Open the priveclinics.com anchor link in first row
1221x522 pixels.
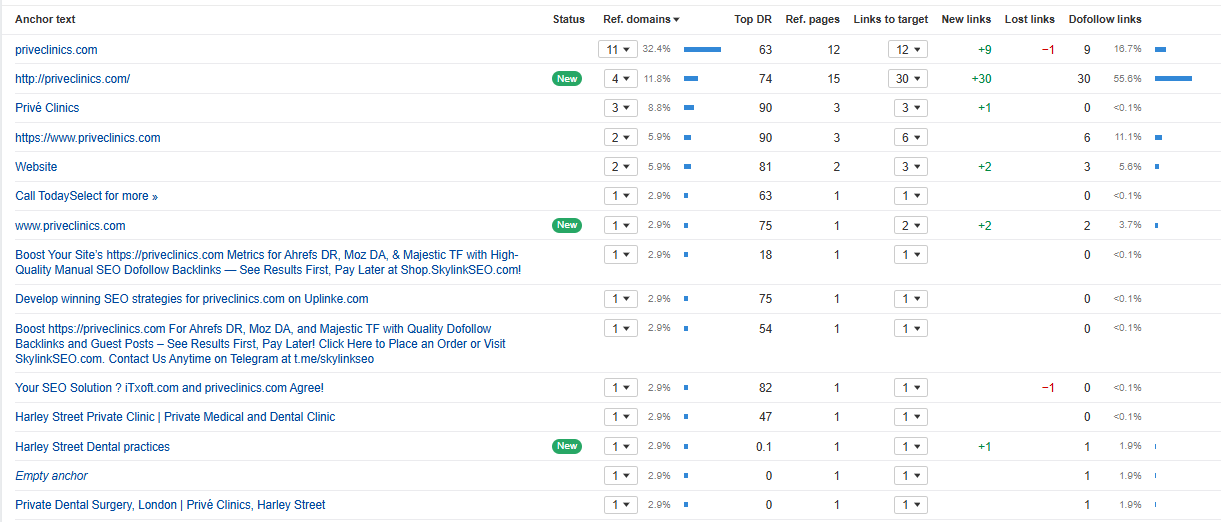pyautogui.click(x=56, y=50)
